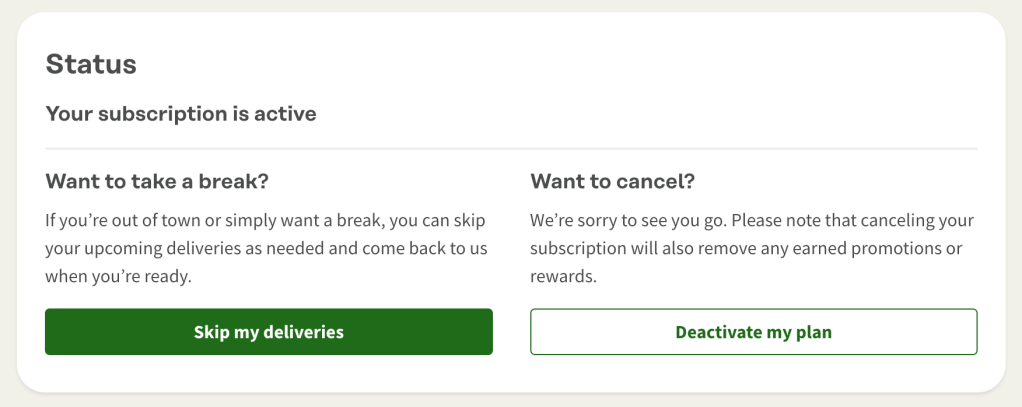
Task: Click the "when you're ready." text line
Action: (x=118, y=277)
